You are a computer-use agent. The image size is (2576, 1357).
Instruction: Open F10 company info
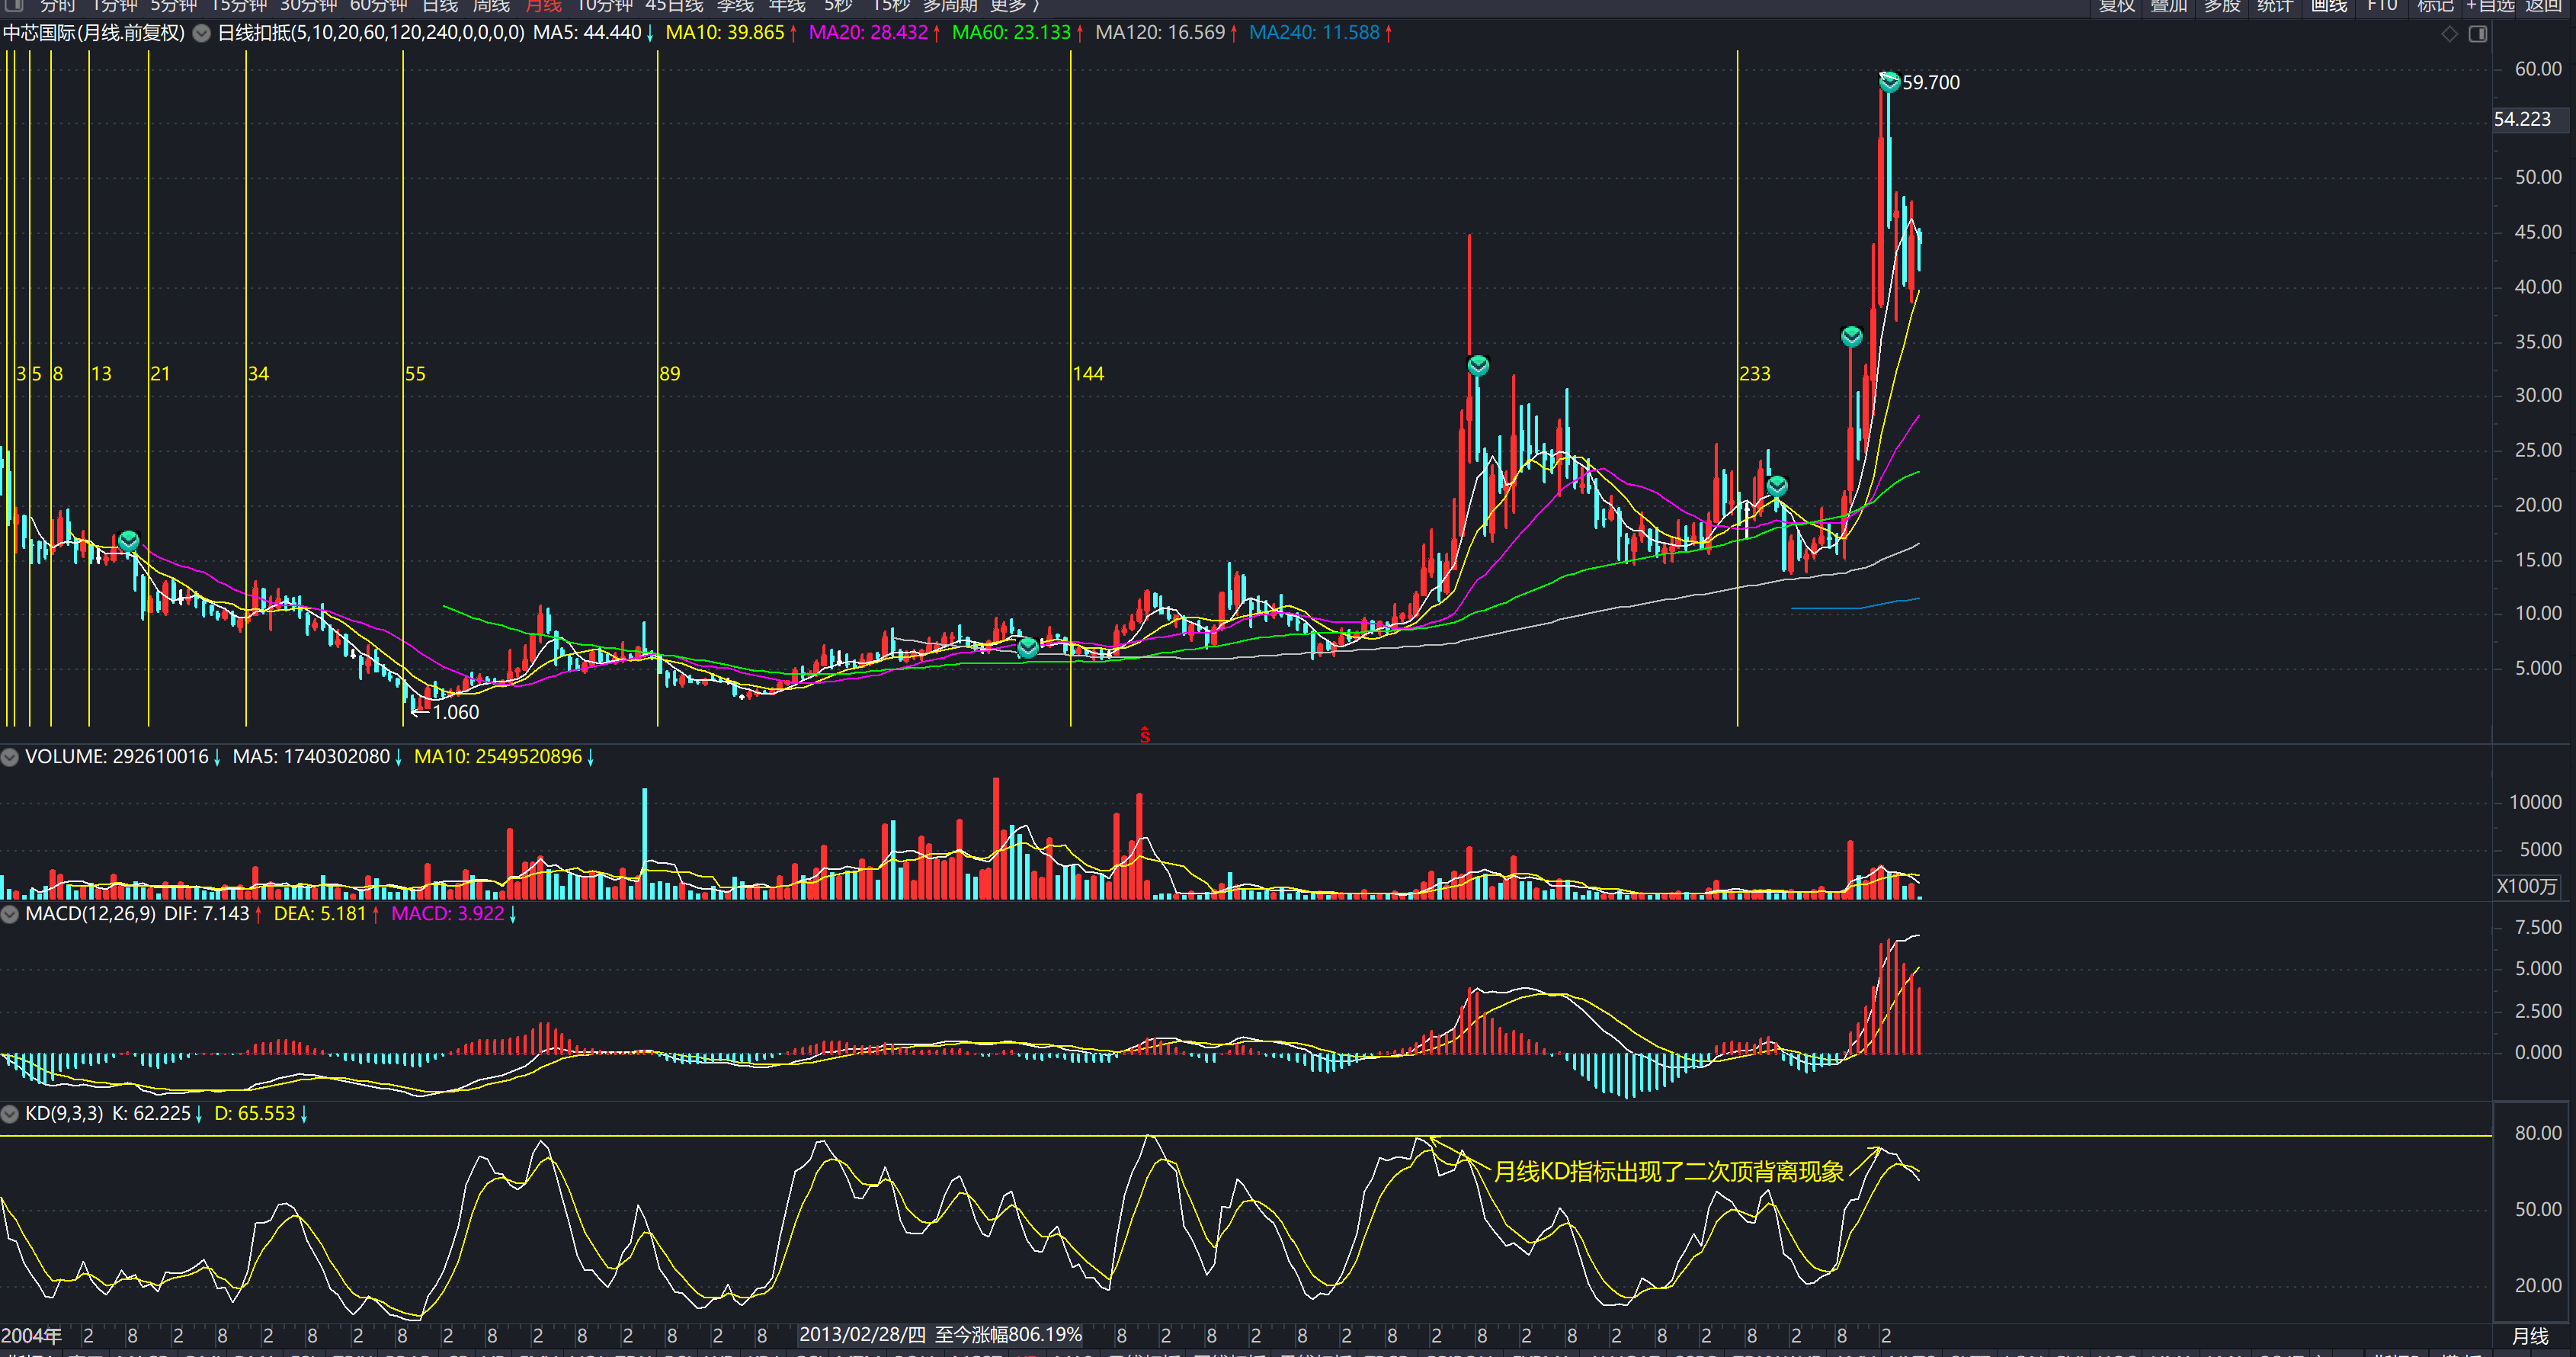2382,6
